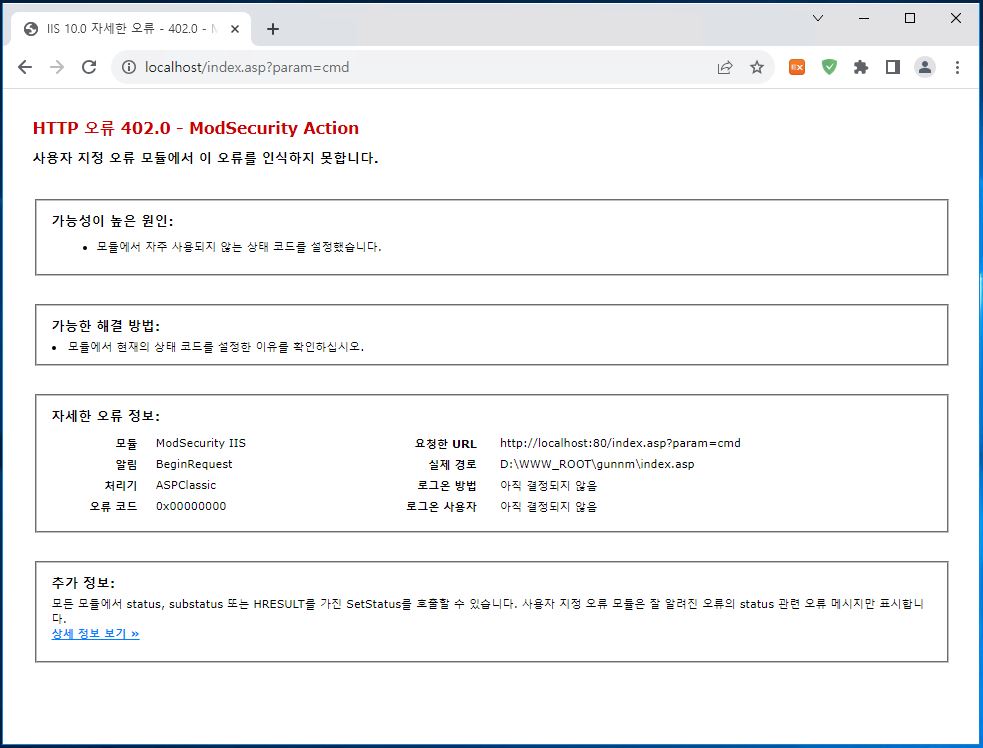
Task: Click the HTTP 오류 402.0 heading
Action: coord(196,128)
